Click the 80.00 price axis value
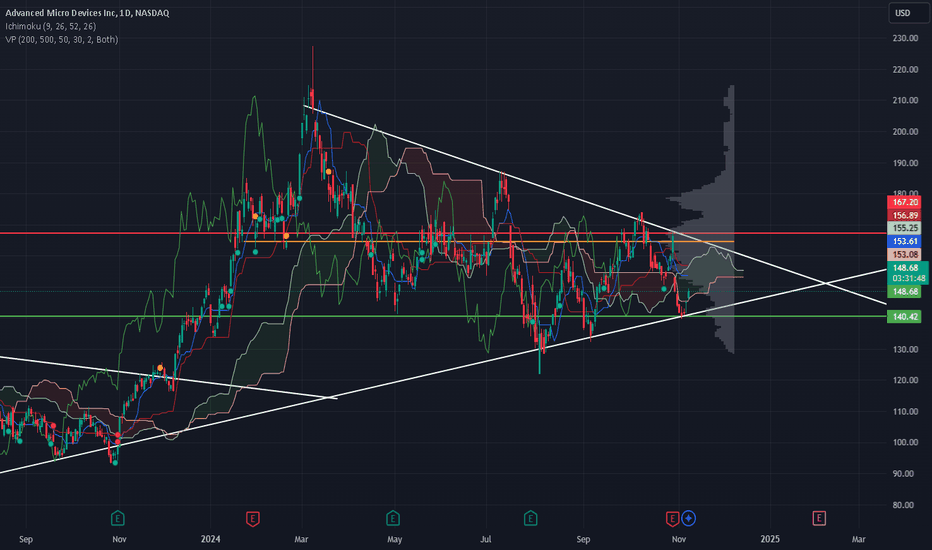932x550 pixels. pos(905,505)
